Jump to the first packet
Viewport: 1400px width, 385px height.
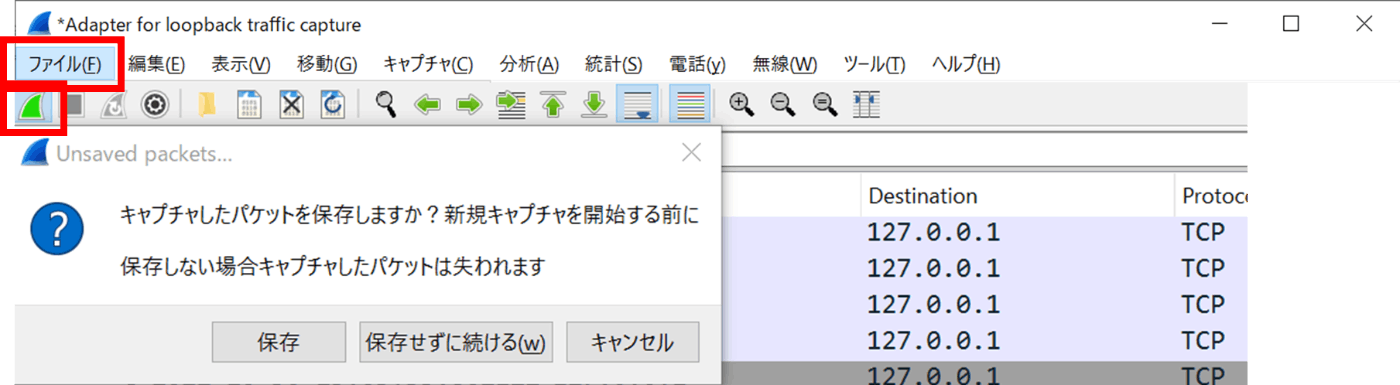tap(552, 105)
